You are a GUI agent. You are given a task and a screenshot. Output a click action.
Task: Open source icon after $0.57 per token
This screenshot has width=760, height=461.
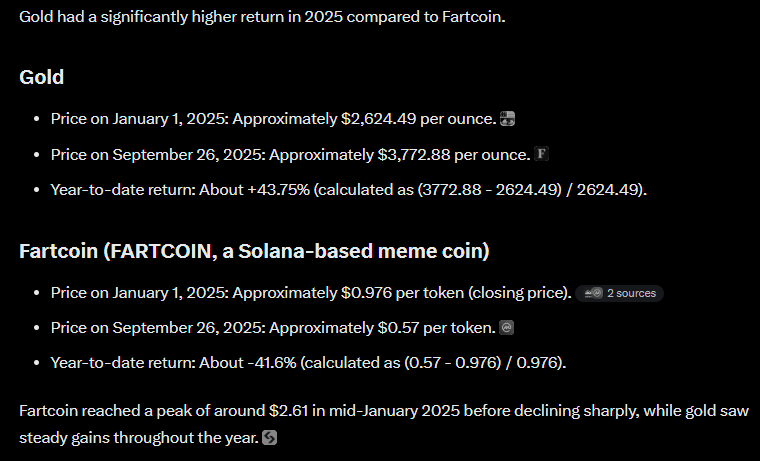click(x=507, y=328)
